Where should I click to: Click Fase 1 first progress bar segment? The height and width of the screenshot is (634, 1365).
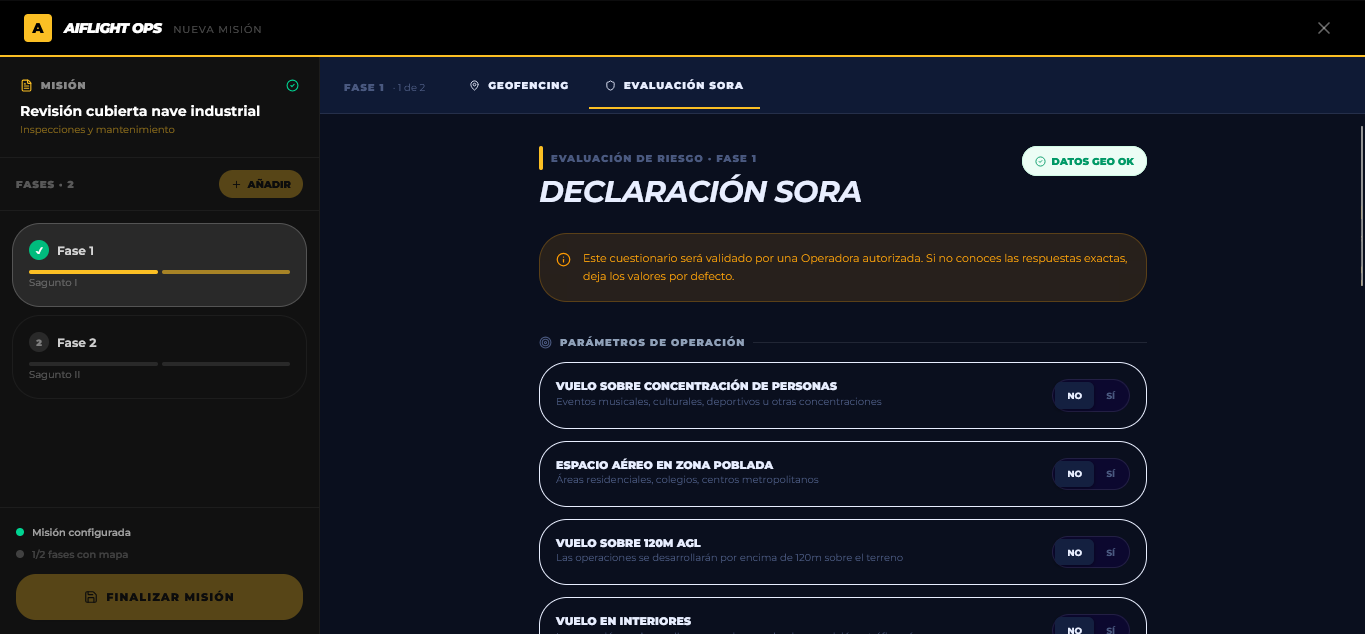pyautogui.click(x=93, y=271)
